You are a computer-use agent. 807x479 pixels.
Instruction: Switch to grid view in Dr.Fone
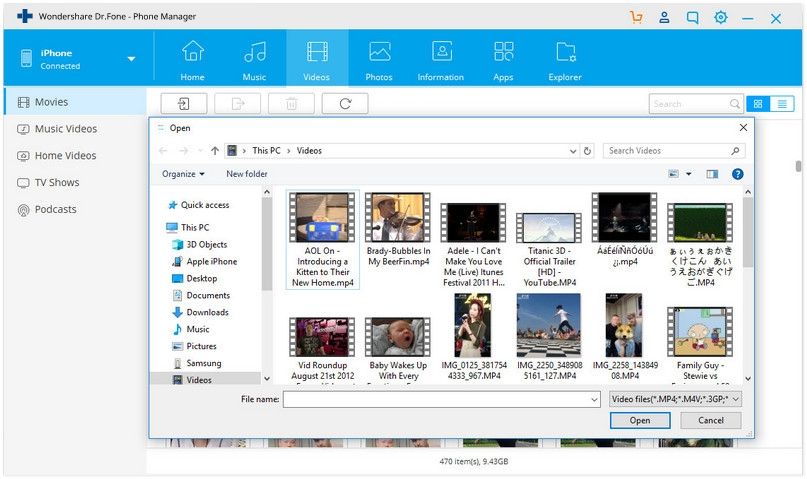758,104
